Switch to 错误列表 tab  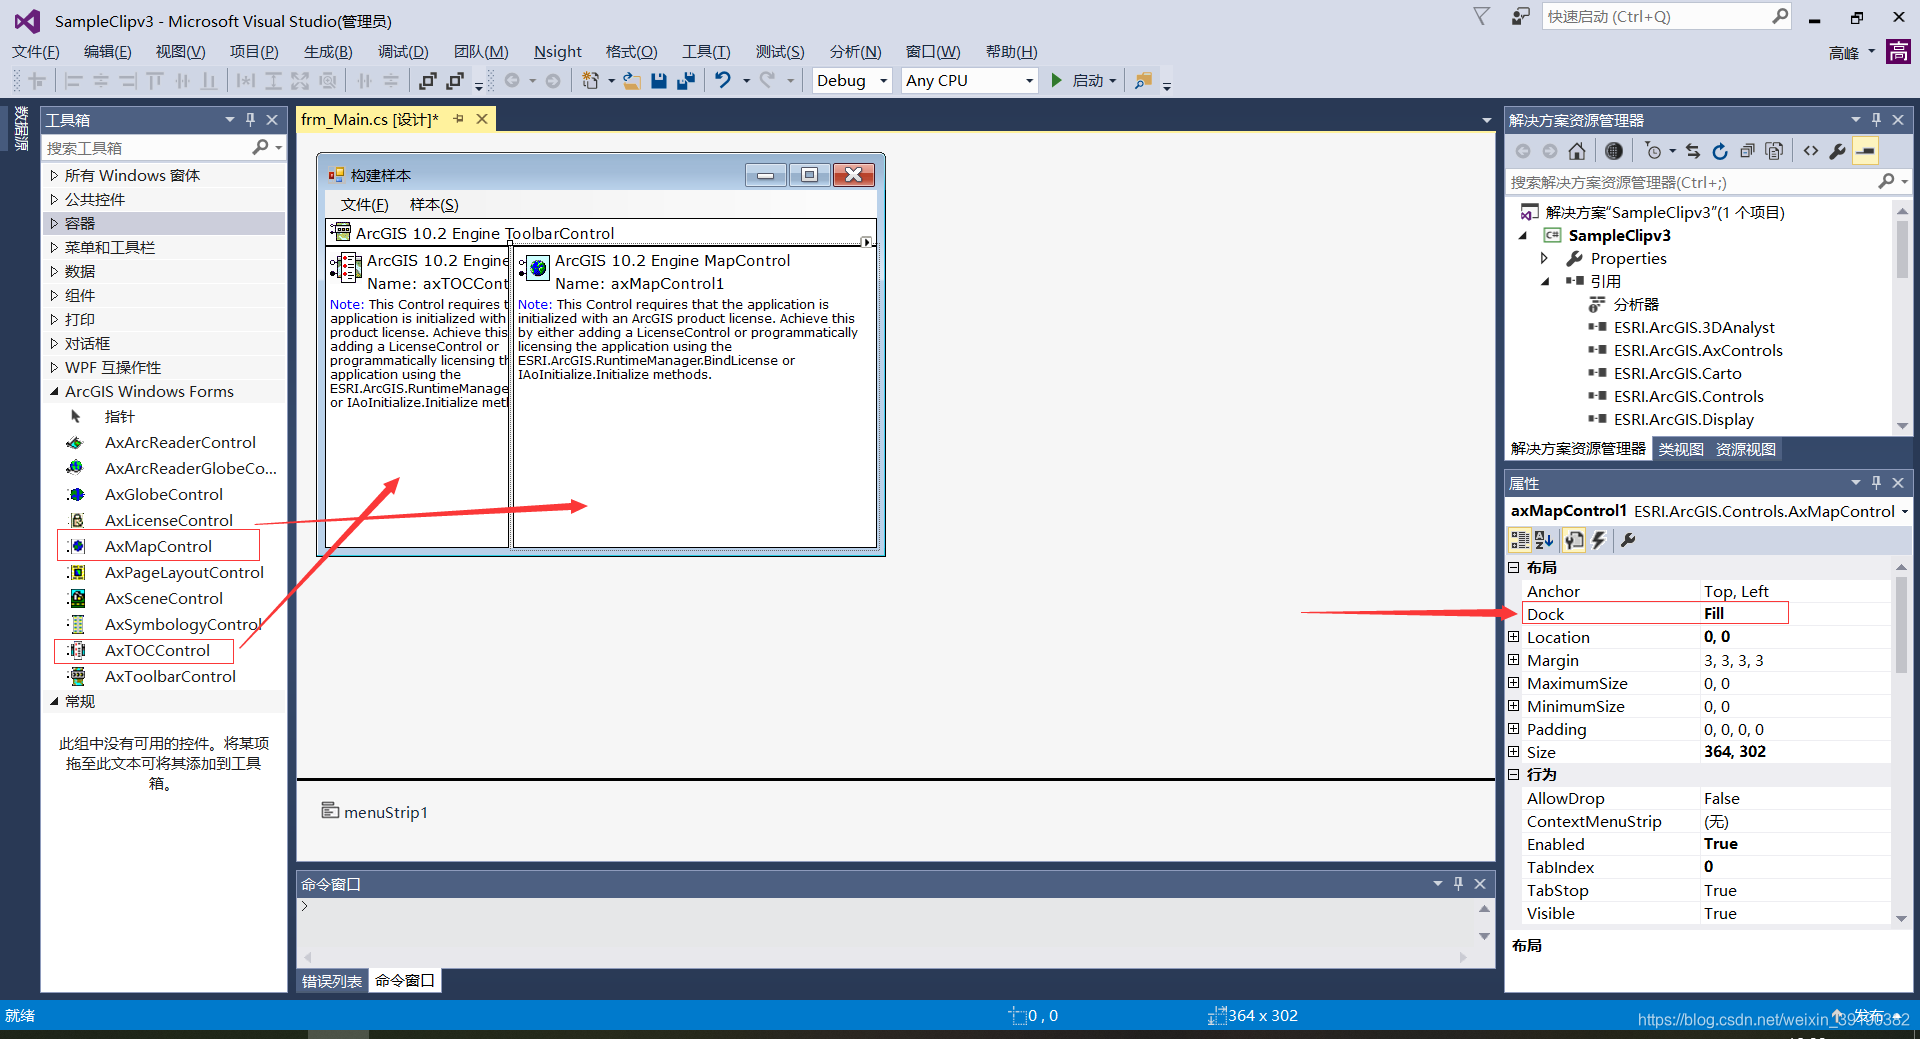point(332,981)
